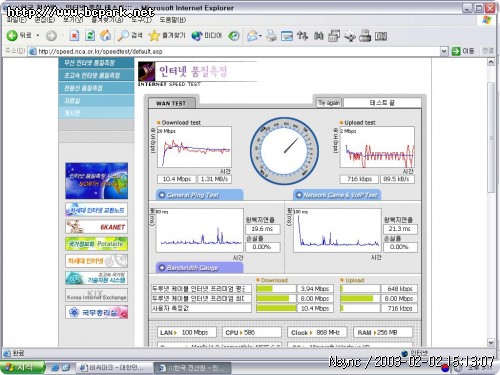Go to the Home page icon
Screen dimensions: 500x375
(x=106, y=35)
